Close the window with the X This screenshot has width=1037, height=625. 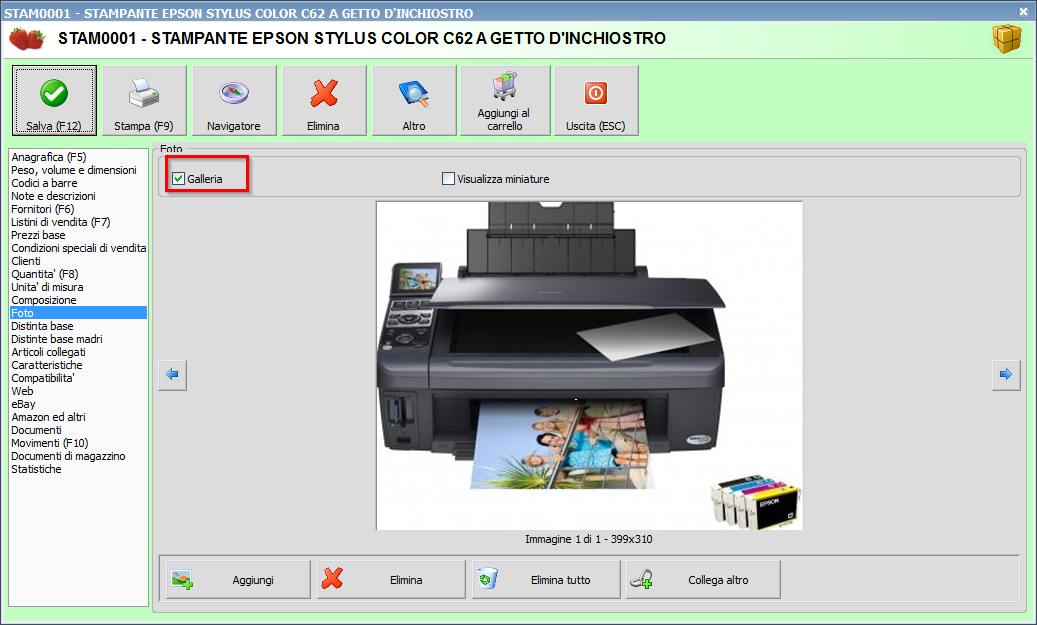click(1023, 11)
